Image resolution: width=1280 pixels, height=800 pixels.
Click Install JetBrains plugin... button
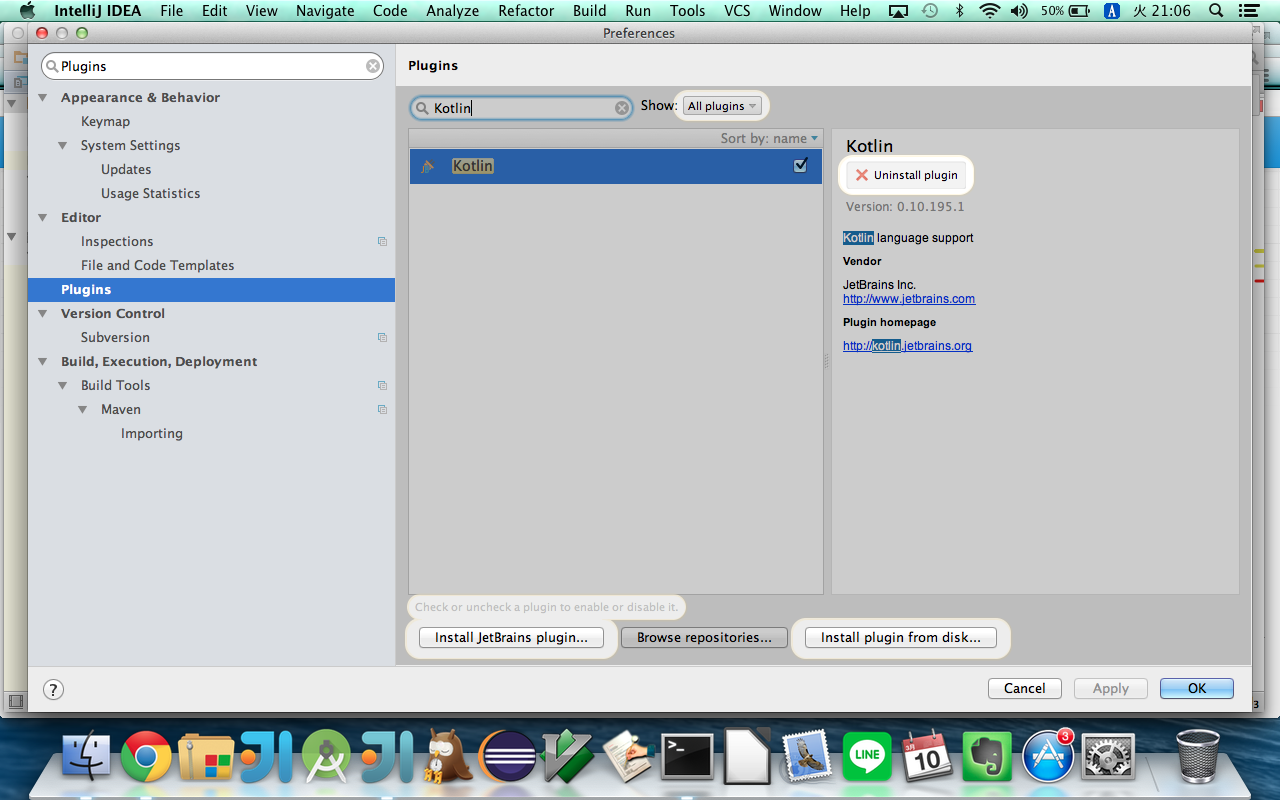coord(511,638)
